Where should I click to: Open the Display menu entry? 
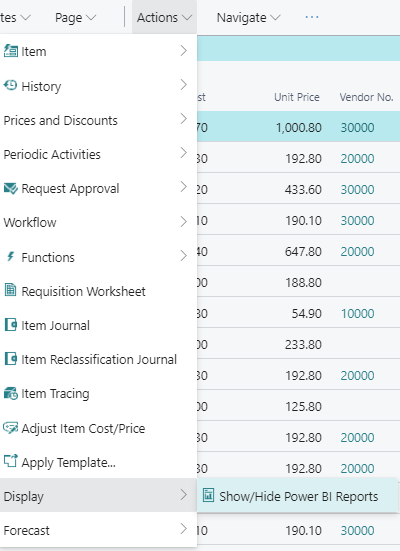click(98, 496)
